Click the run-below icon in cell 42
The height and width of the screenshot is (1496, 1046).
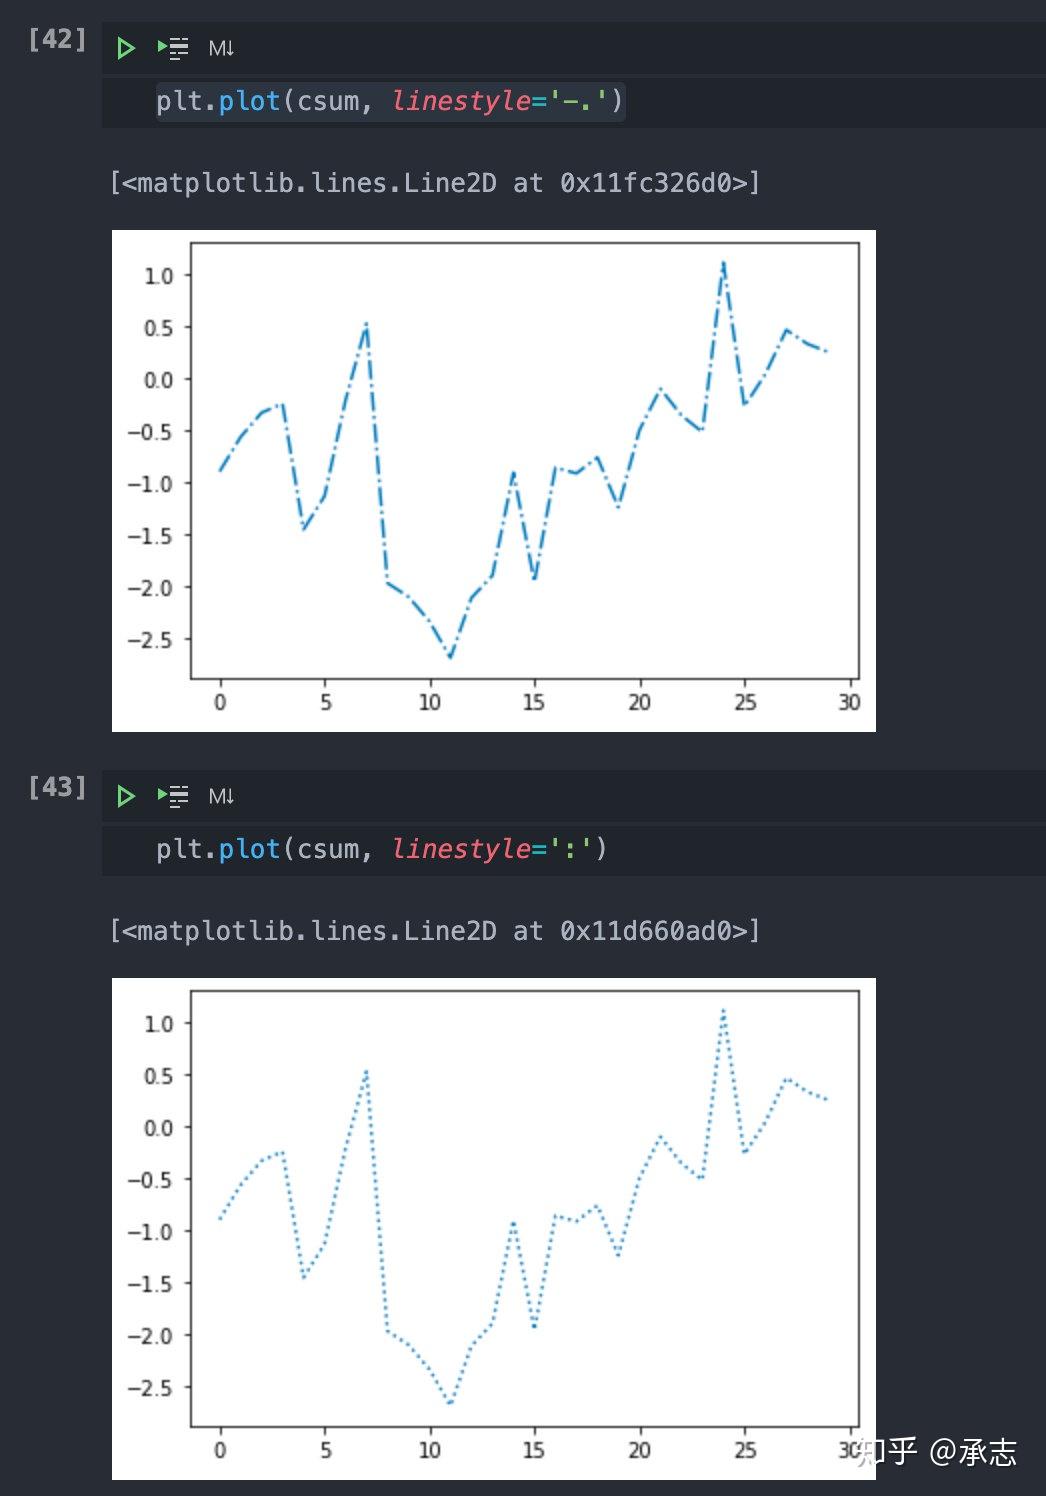(x=173, y=48)
